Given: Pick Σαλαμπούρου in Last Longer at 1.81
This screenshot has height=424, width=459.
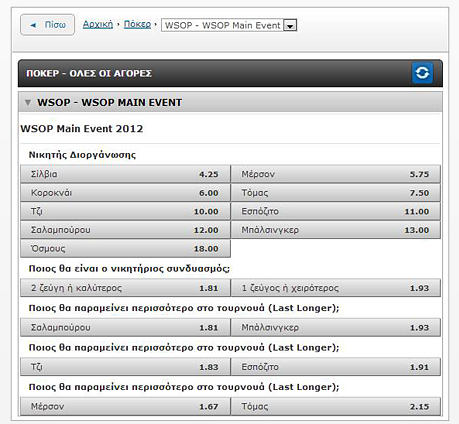Looking at the screenshot, I should (x=125, y=327).
